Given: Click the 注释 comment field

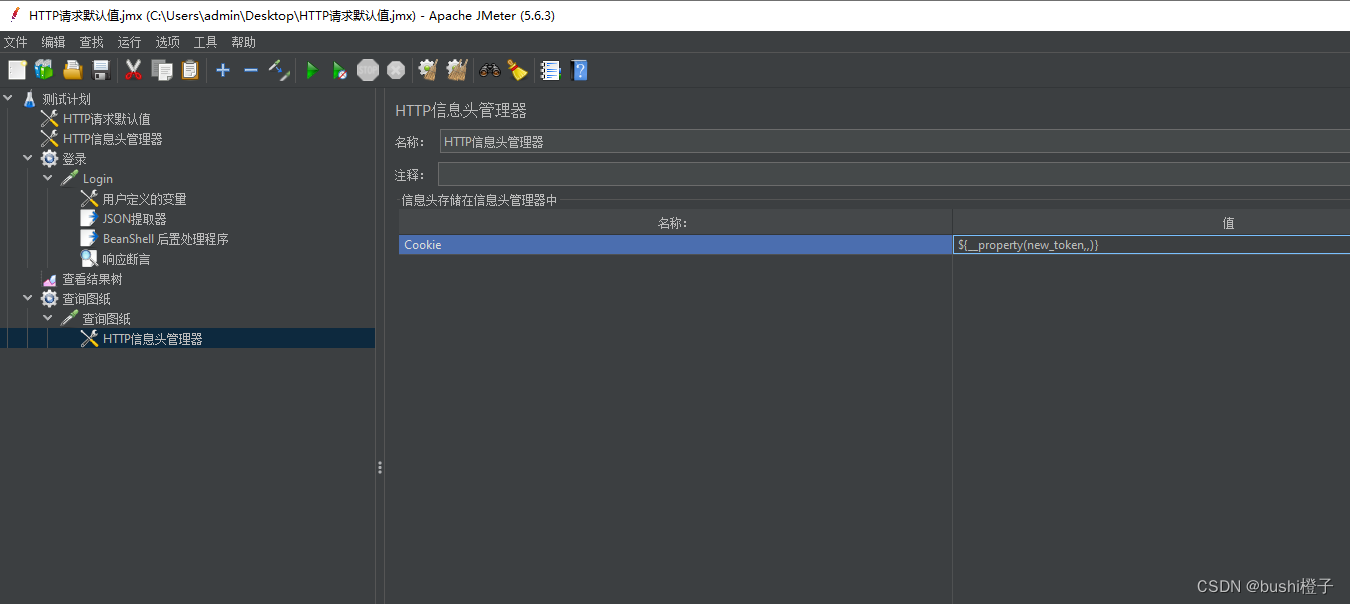Looking at the screenshot, I should pos(894,175).
